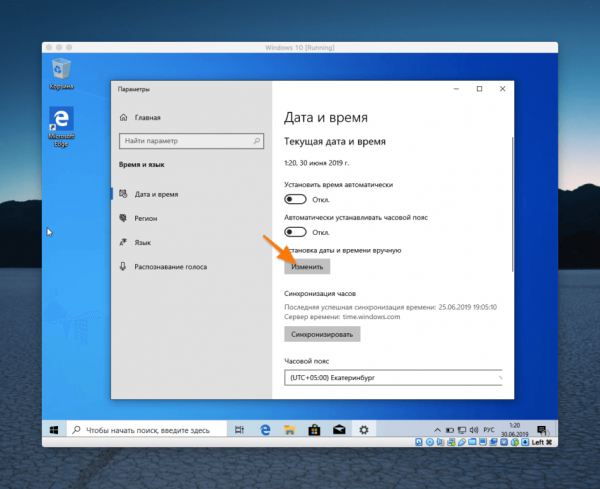Open the Распознавание голоса section

[x=191, y=267]
